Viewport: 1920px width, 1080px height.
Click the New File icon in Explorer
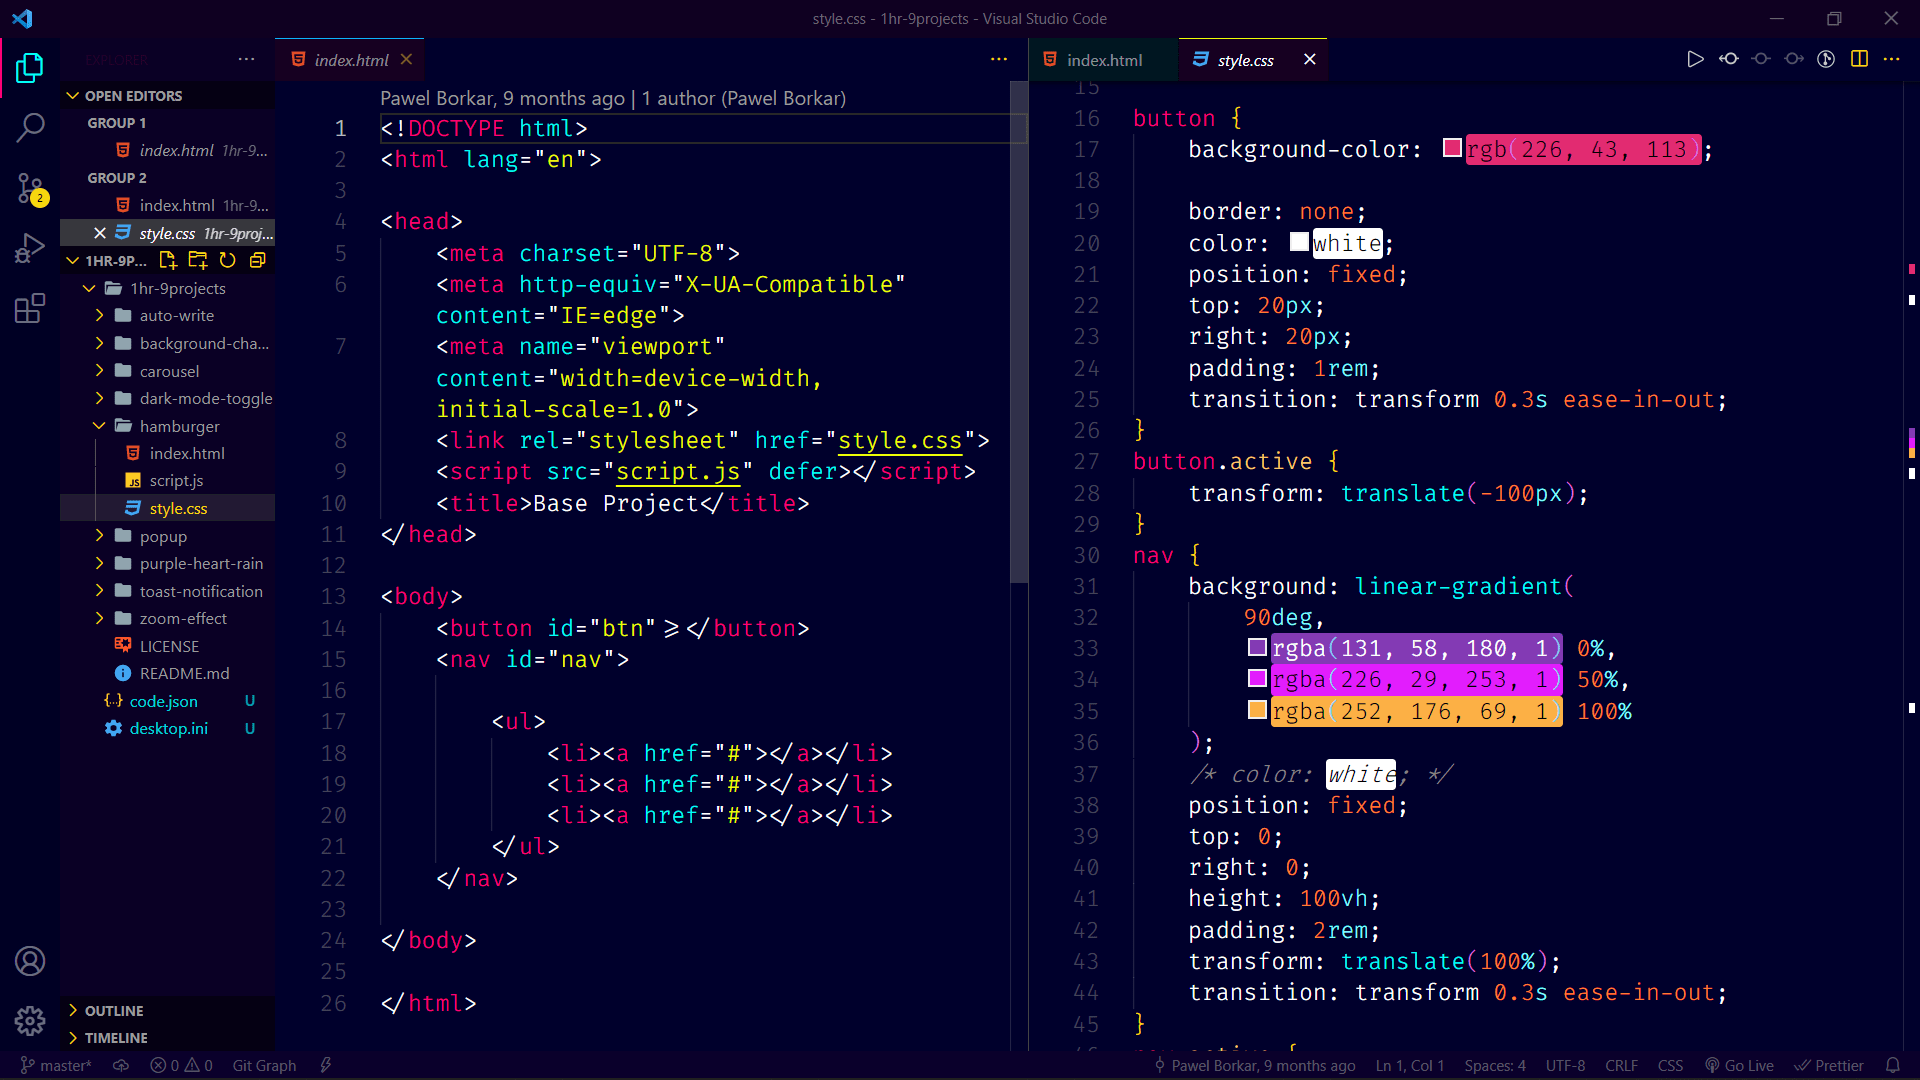tap(167, 260)
